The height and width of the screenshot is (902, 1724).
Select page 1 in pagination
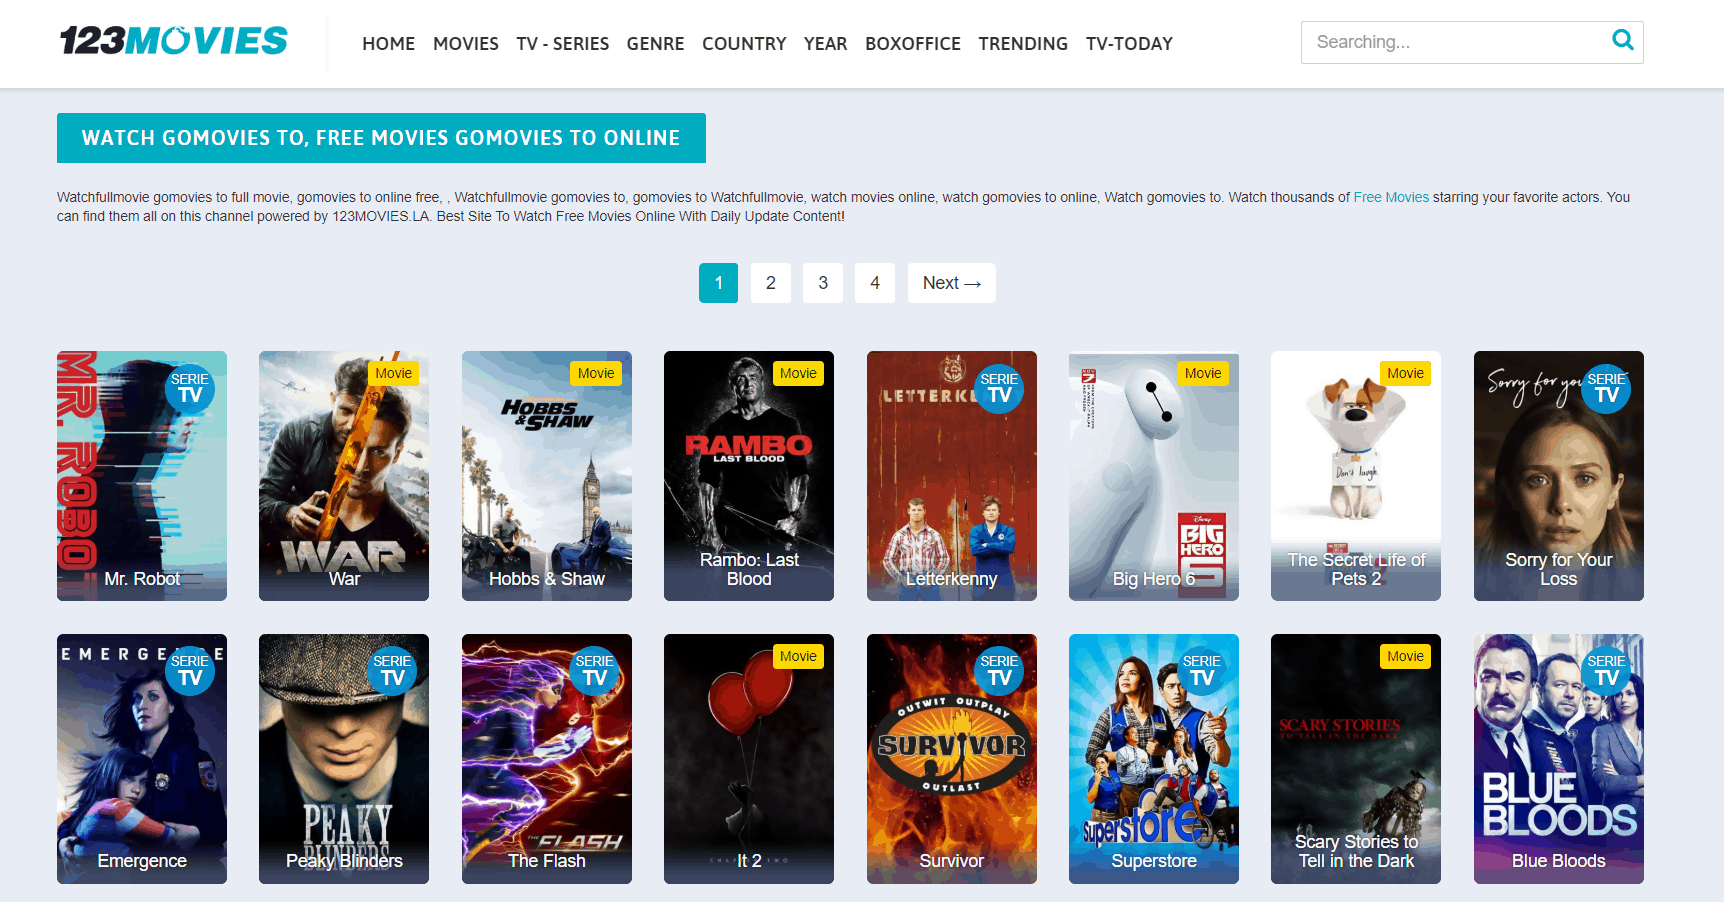(x=718, y=283)
